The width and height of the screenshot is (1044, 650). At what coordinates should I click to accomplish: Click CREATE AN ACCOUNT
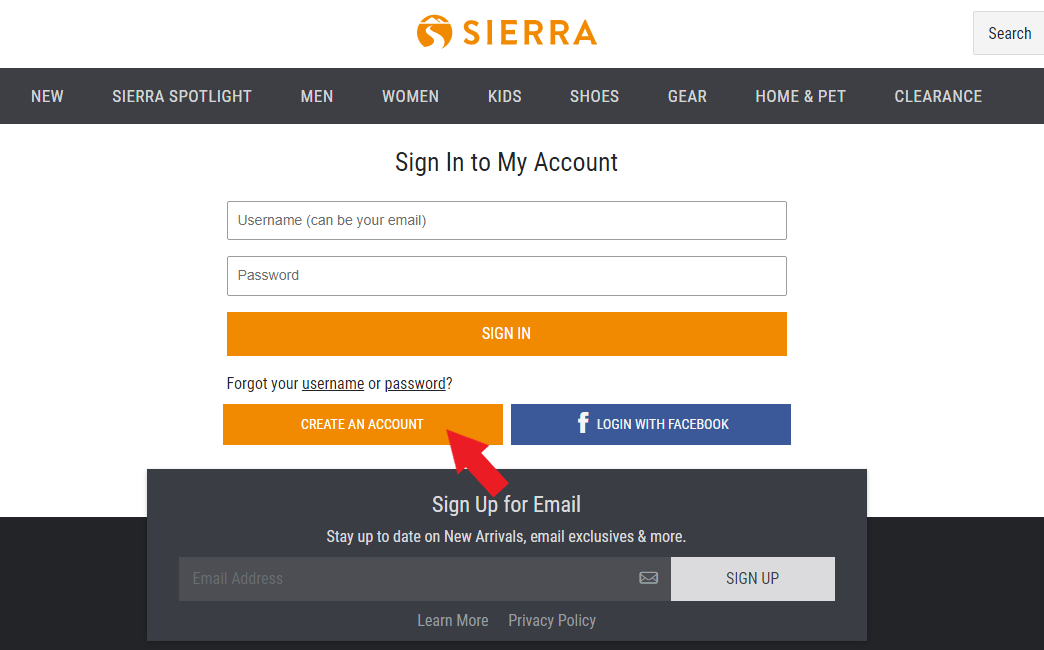362,423
